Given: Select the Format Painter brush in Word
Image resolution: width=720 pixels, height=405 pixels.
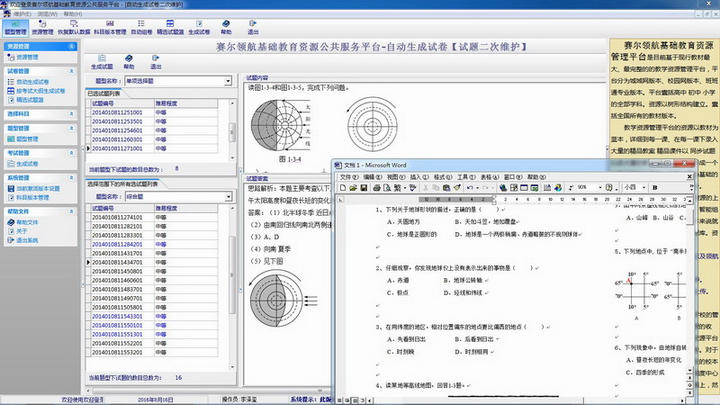Looking at the screenshot, I should (457, 188).
